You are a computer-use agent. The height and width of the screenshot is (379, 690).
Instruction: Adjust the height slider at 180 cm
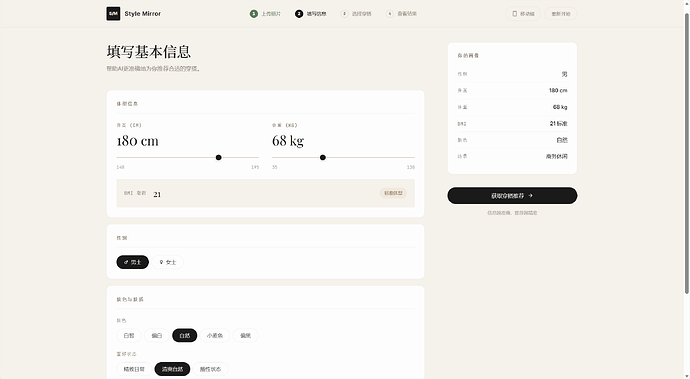218,157
